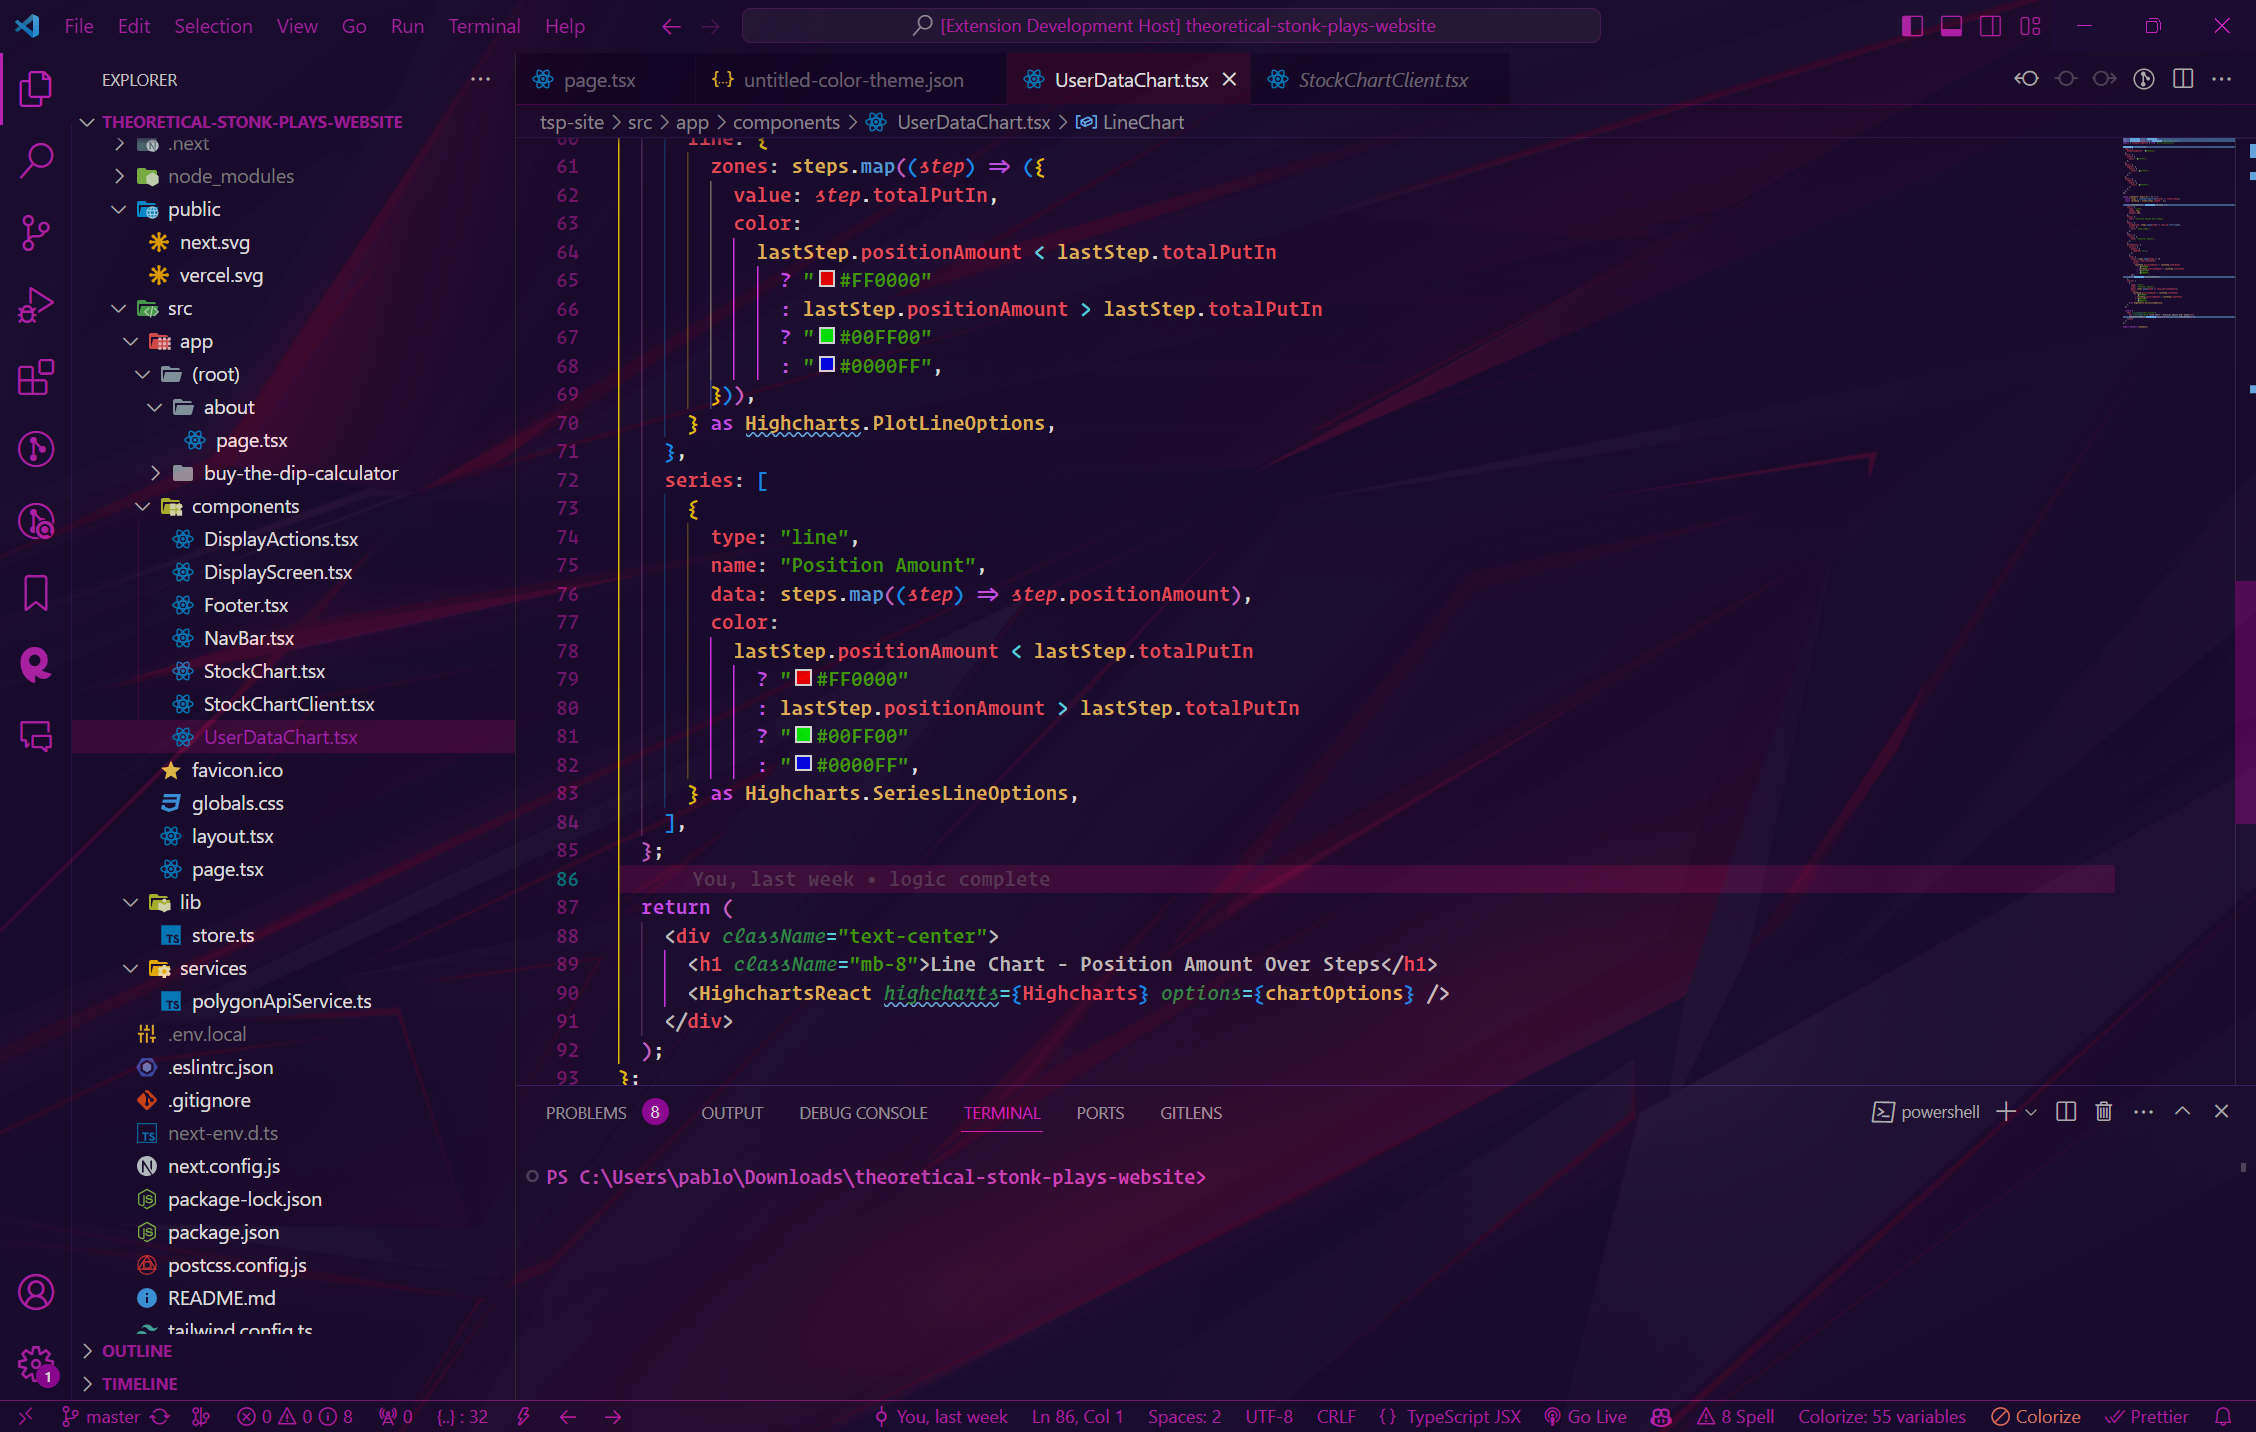Click Prettier in status bar
The width and height of the screenshot is (2256, 1432).
(2147, 1416)
